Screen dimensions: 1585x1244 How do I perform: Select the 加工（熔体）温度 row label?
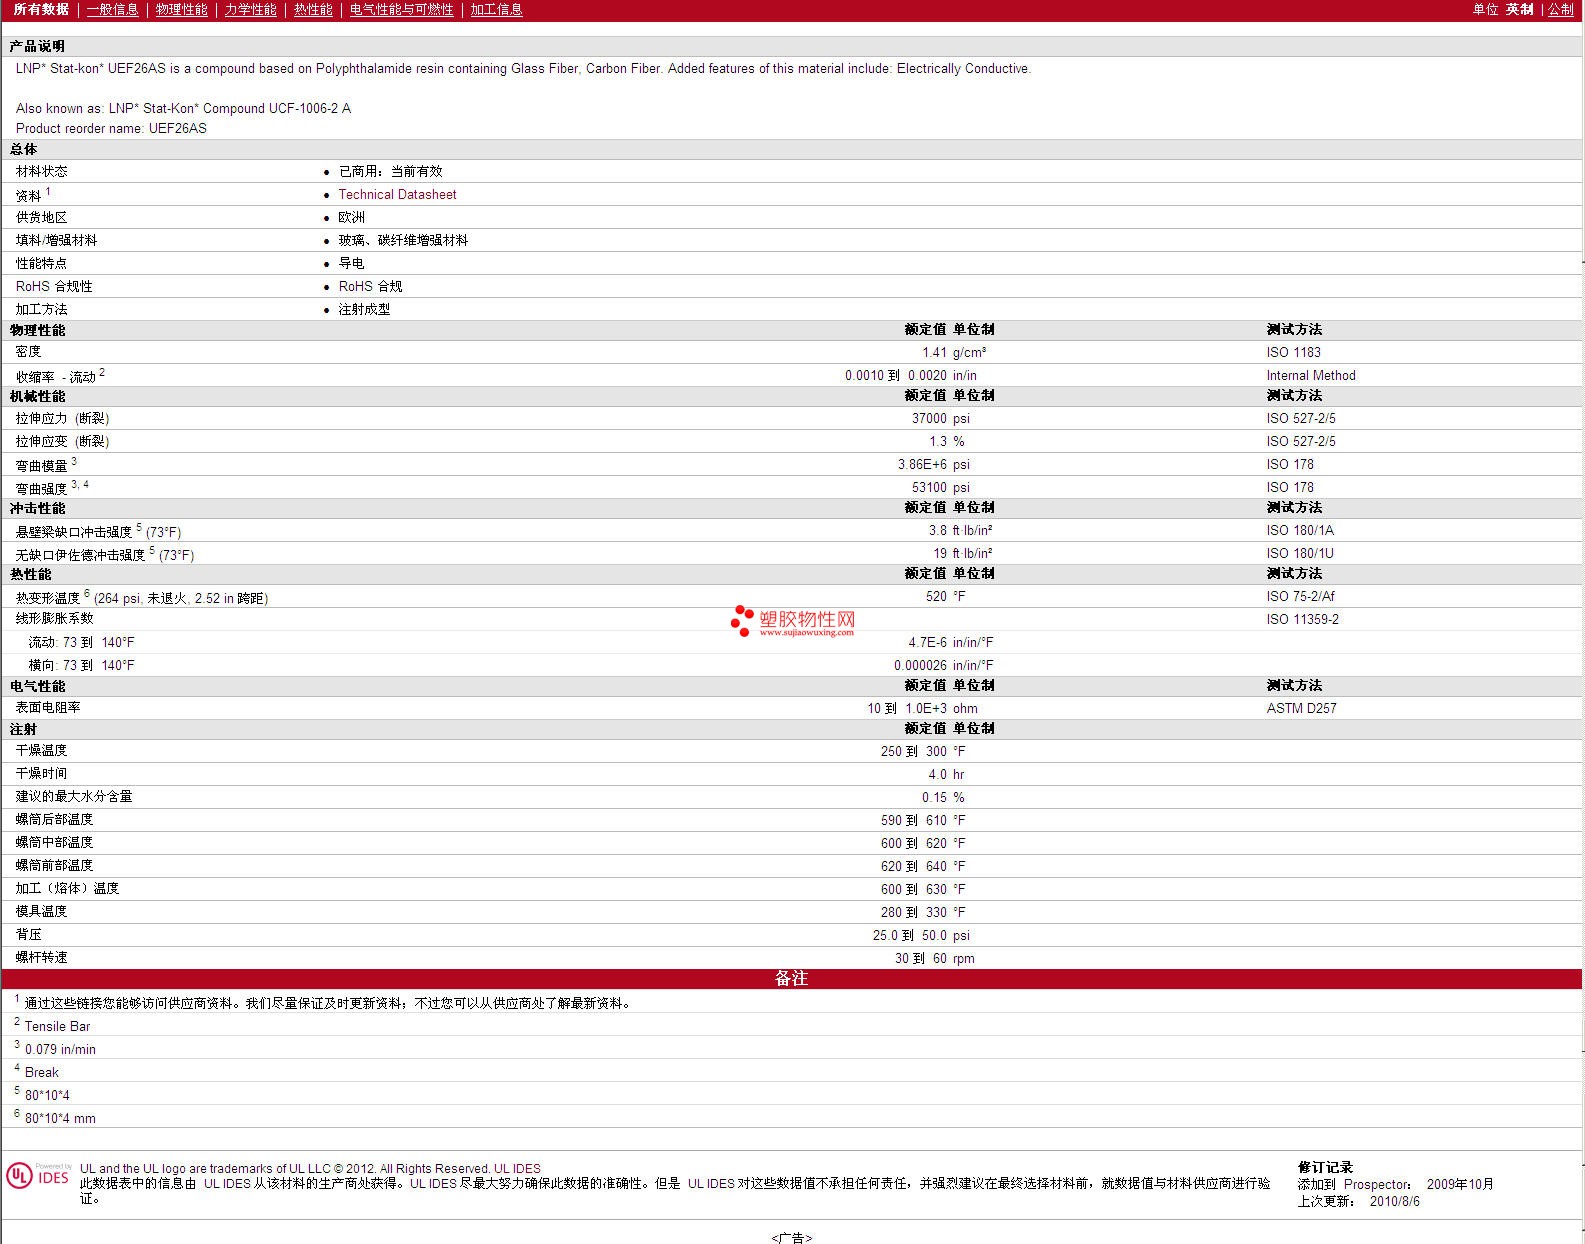click(68, 888)
